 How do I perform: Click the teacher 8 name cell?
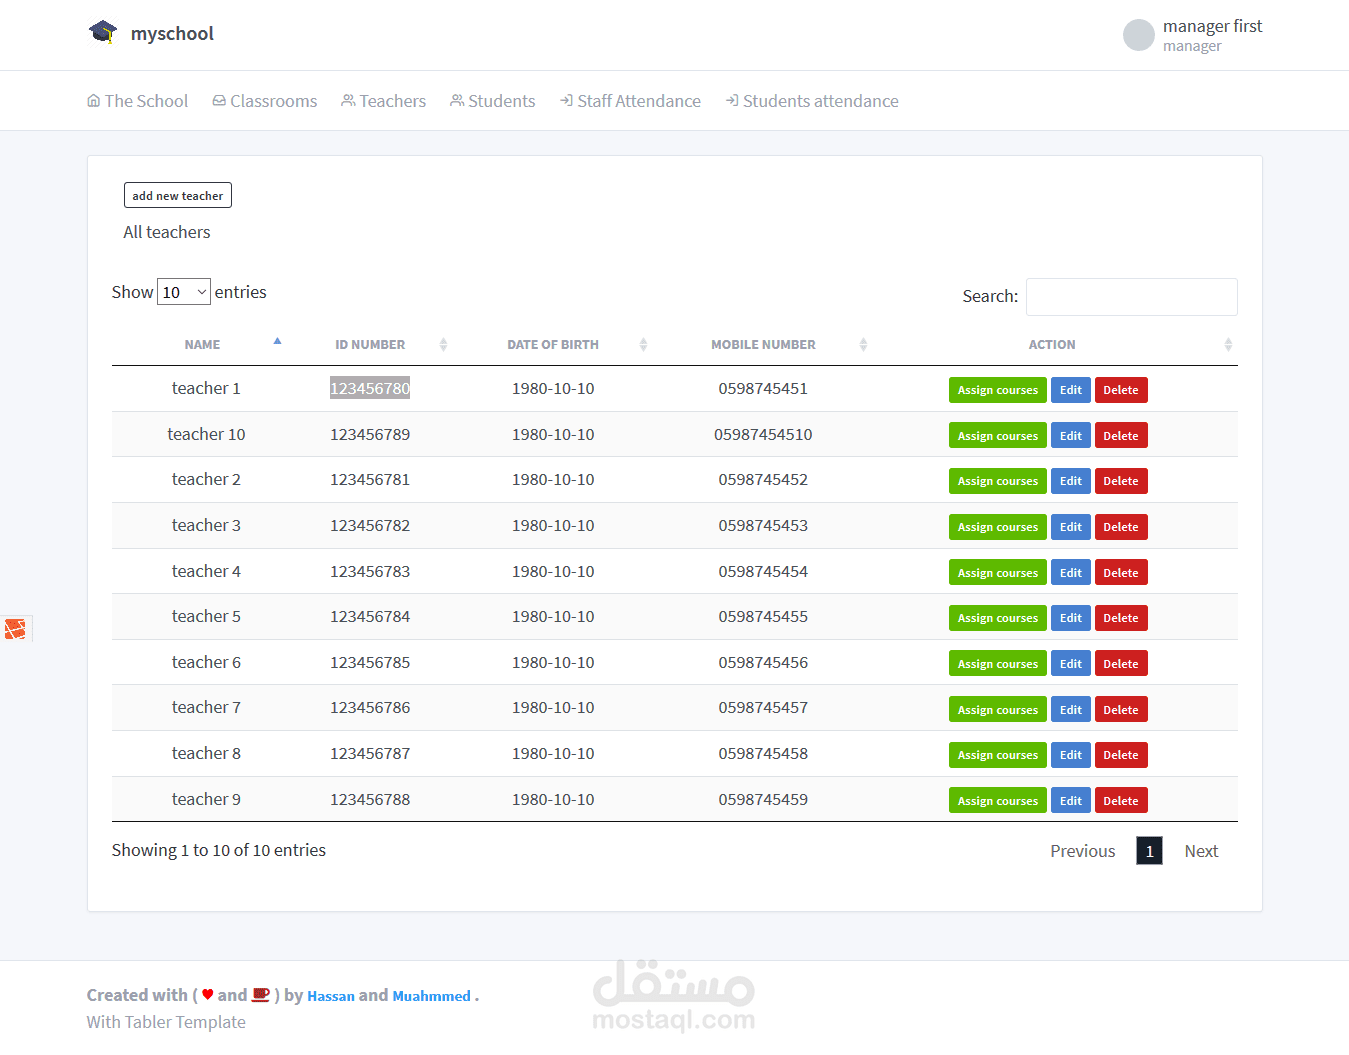pos(206,753)
